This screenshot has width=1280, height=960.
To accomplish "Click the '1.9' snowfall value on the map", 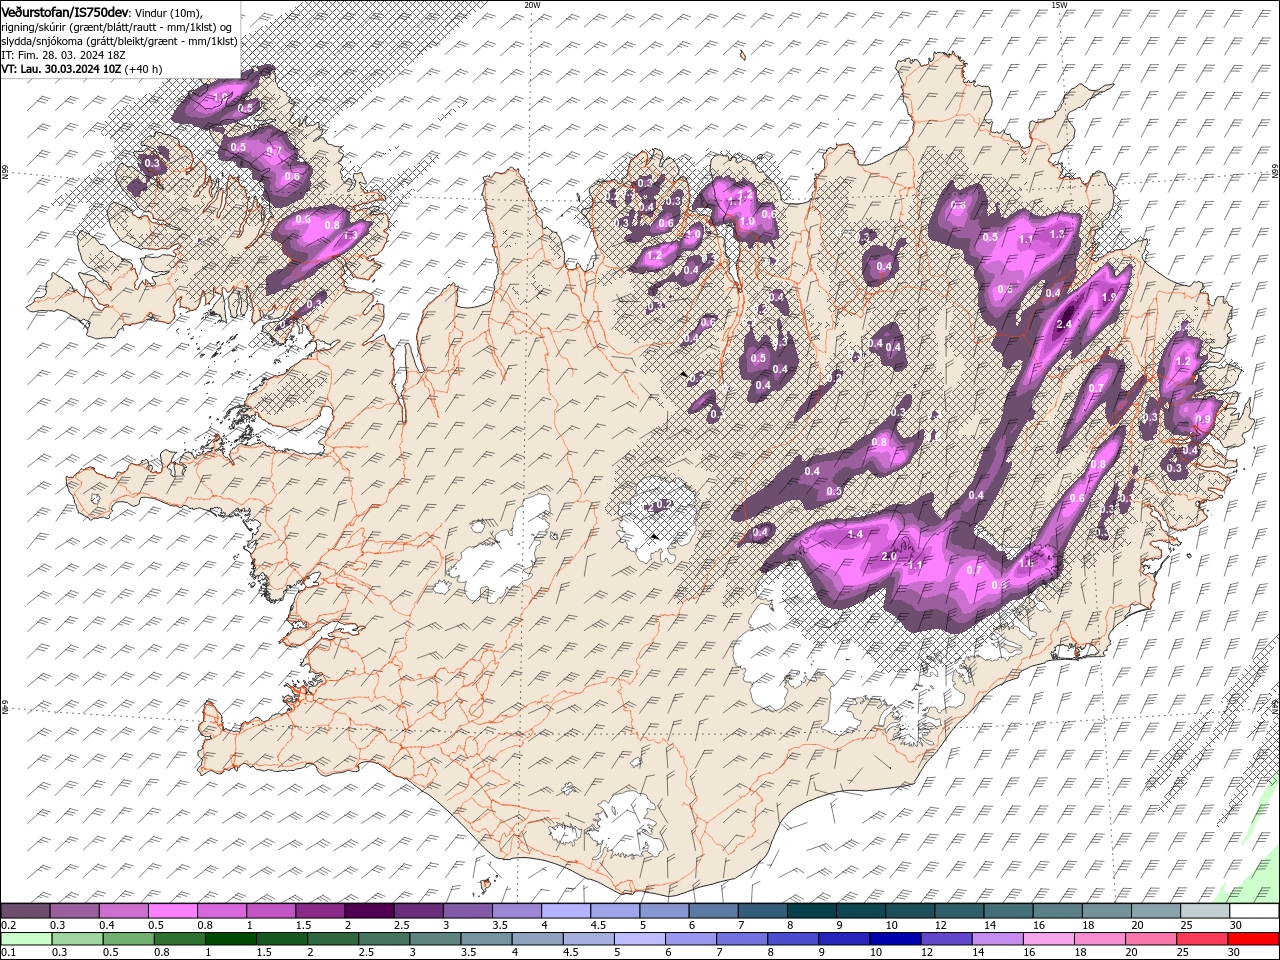I will (1108, 298).
